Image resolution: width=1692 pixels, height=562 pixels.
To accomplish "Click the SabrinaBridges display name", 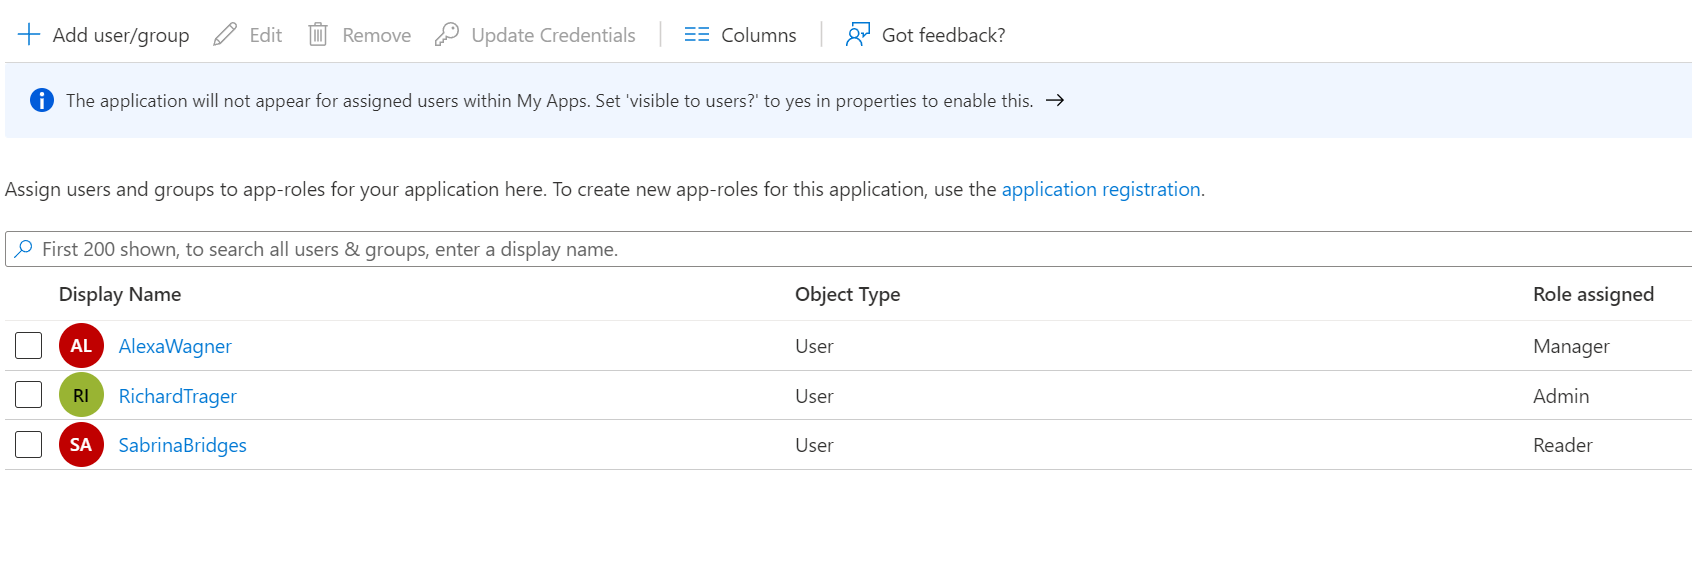I will [x=182, y=445].
